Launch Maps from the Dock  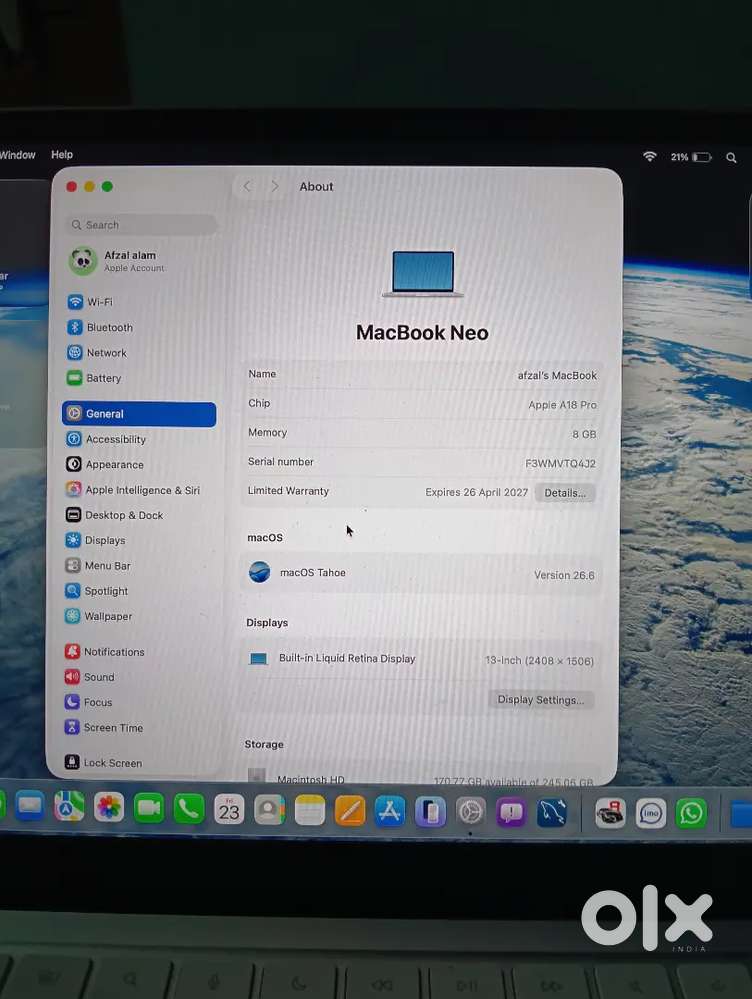69,807
